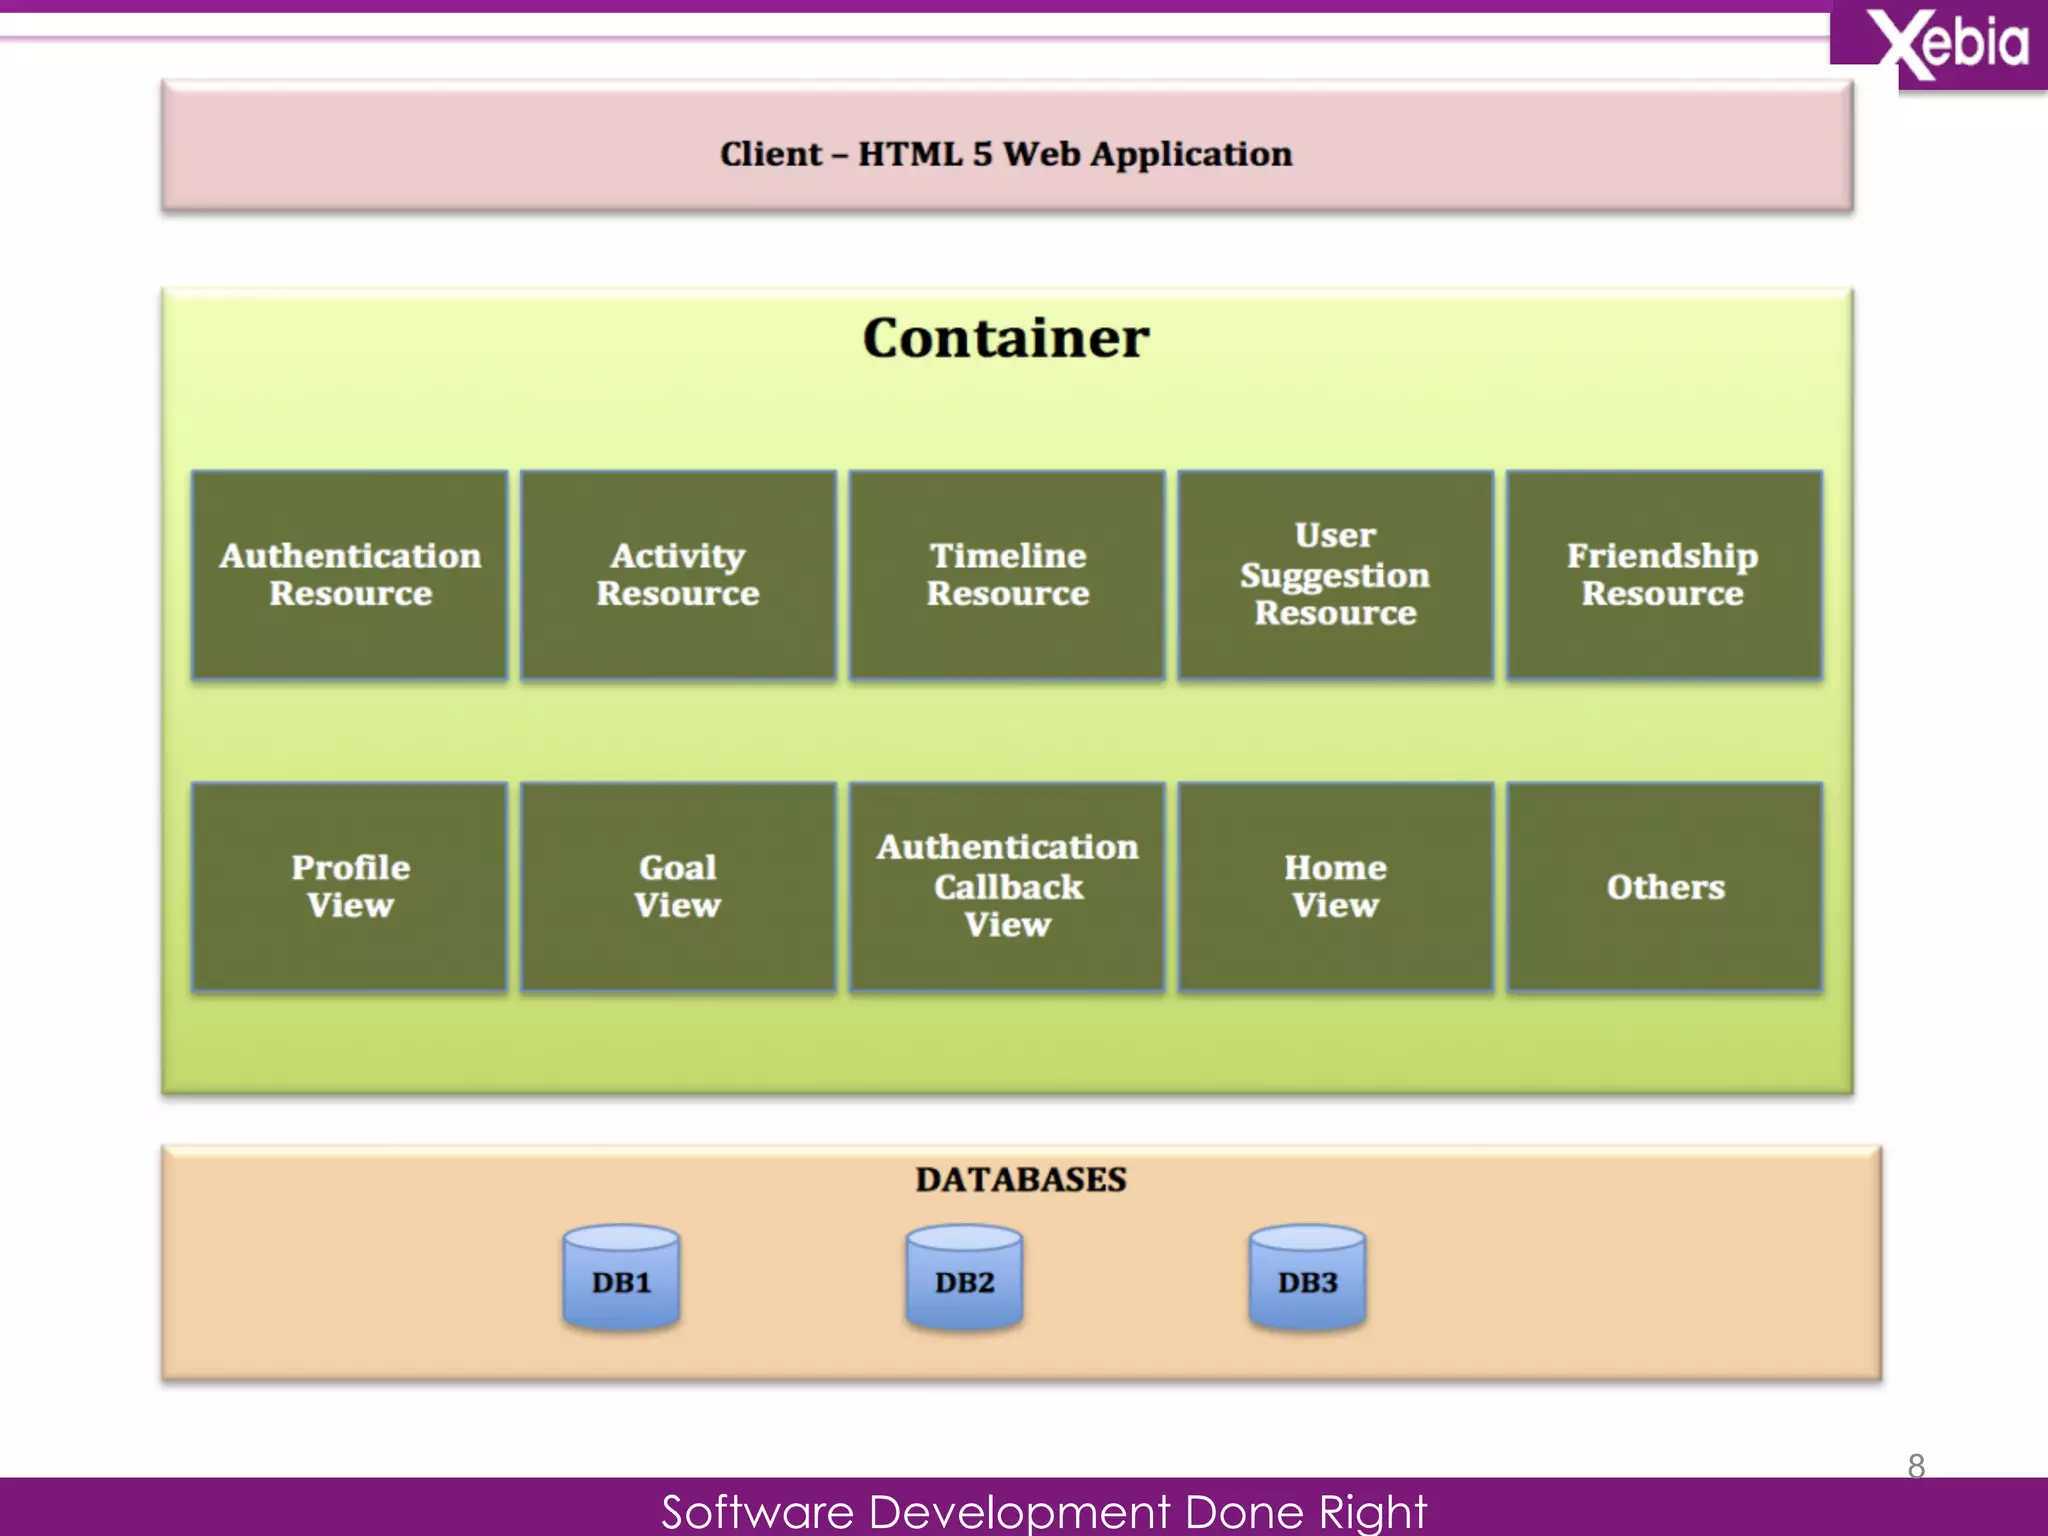Viewport: 2048px width, 1536px height.
Task: Click the Container heading text
Action: point(1006,338)
